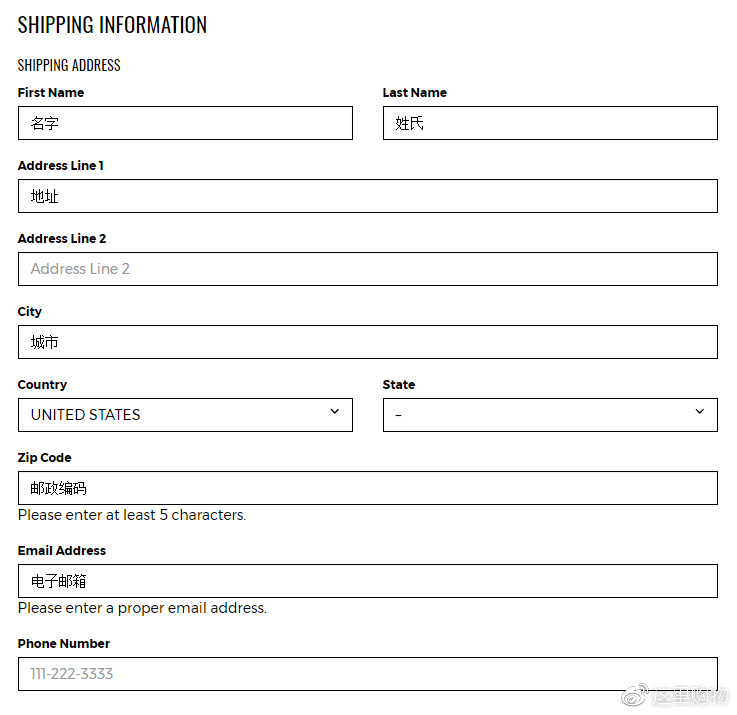This screenshot has height=715, width=737.
Task: Select the City input field
Action: (x=368, y=342)
